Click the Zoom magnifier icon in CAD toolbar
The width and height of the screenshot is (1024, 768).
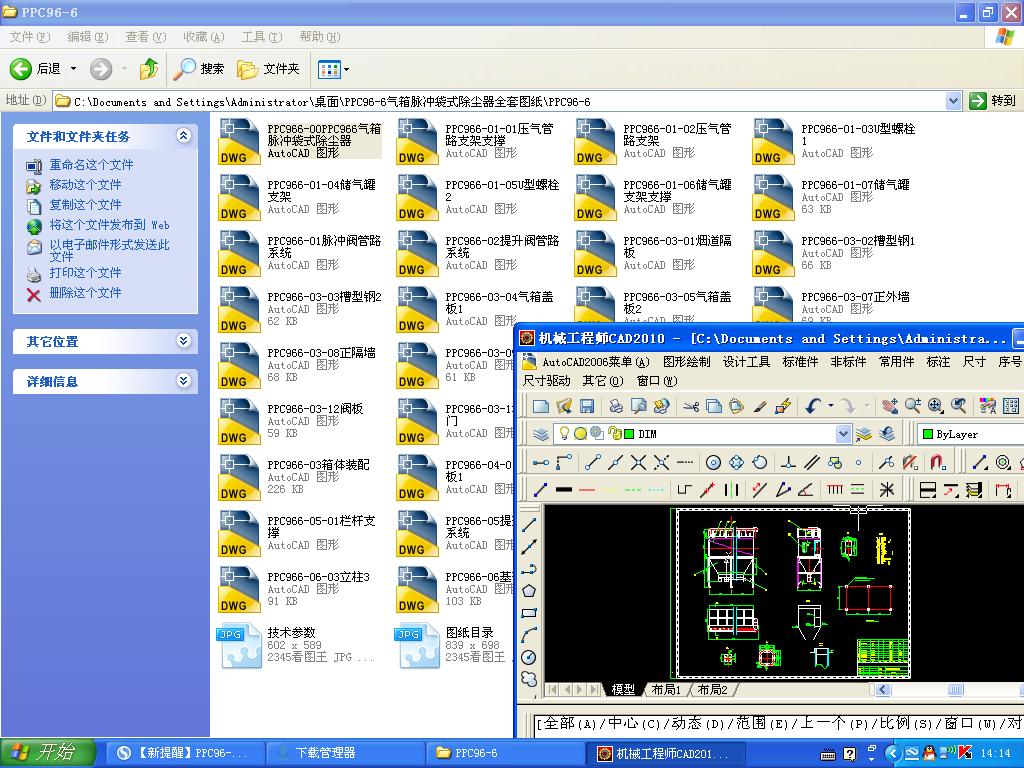(911, 407)
